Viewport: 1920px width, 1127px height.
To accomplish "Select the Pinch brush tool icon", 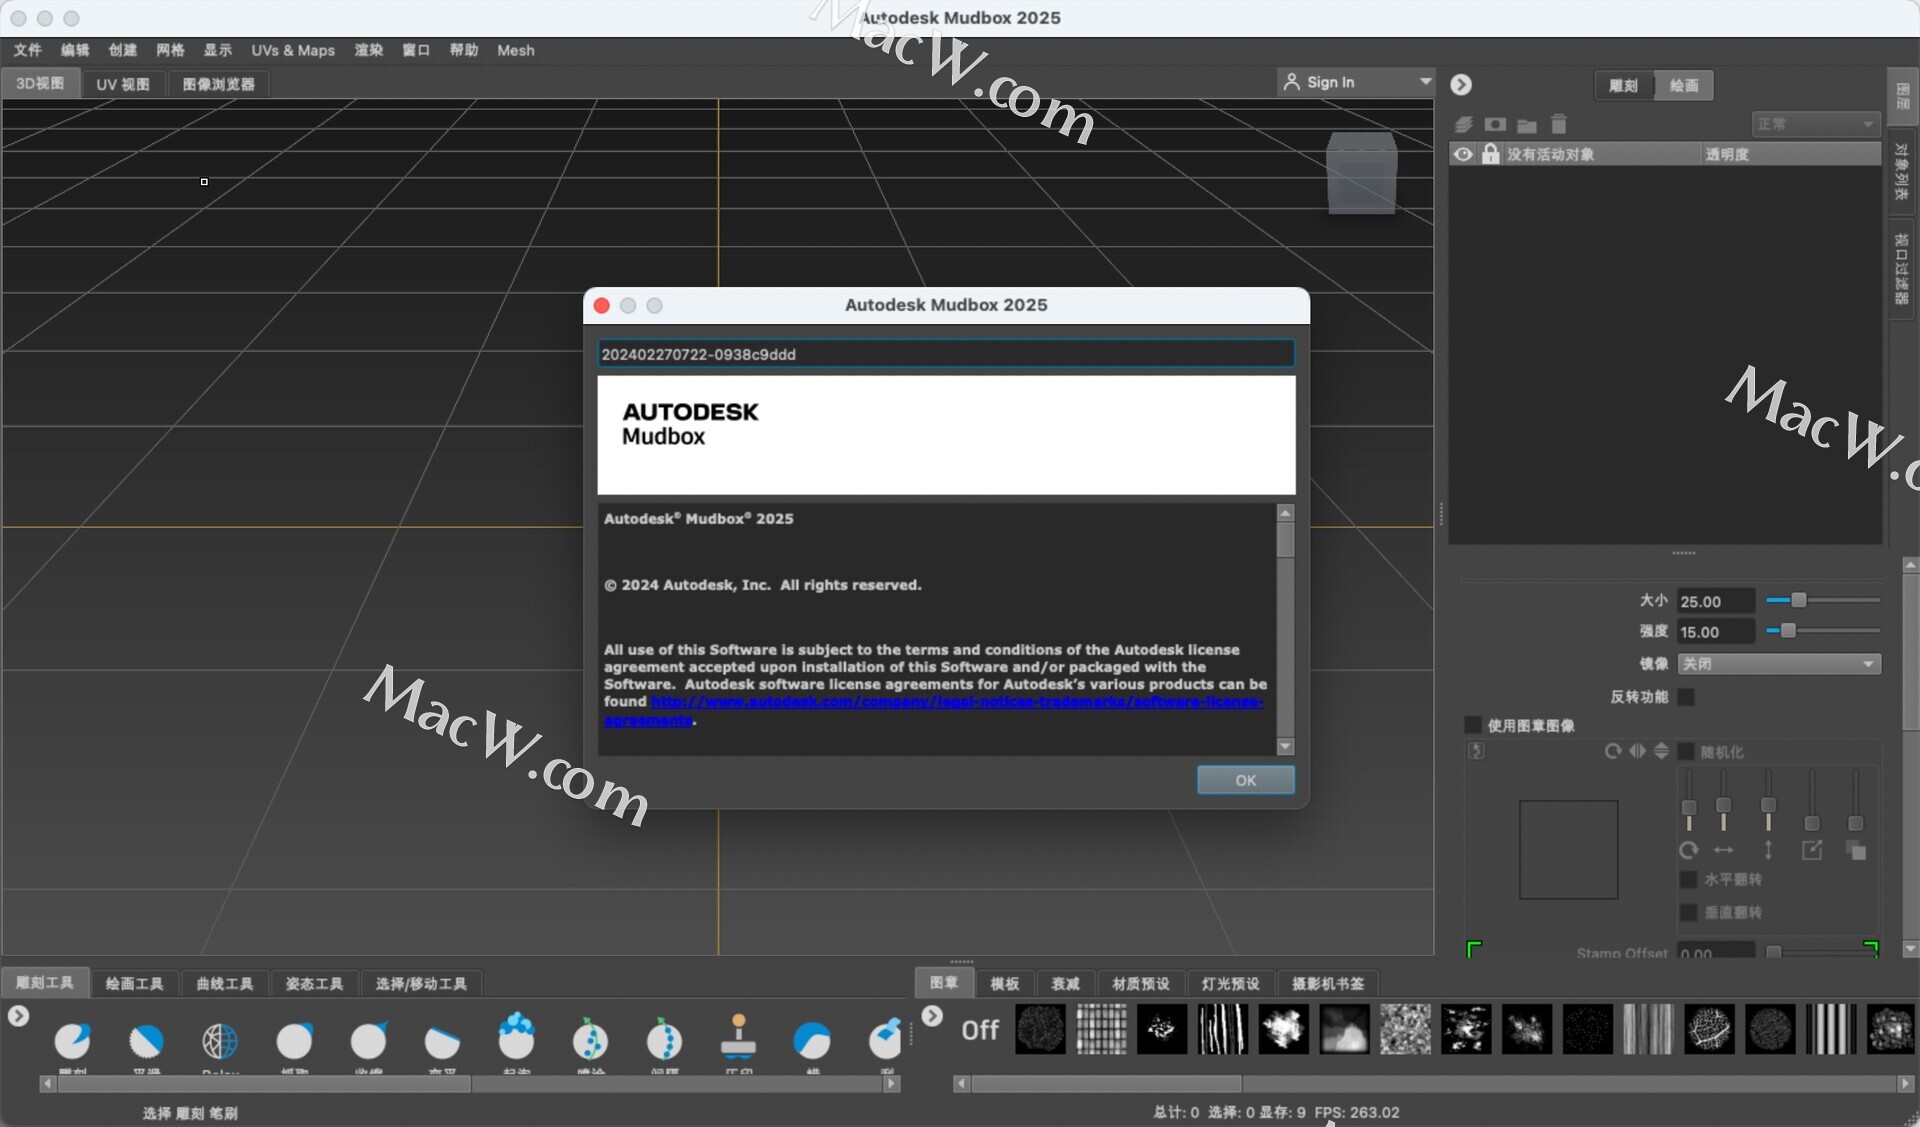I will point(368,1041).
